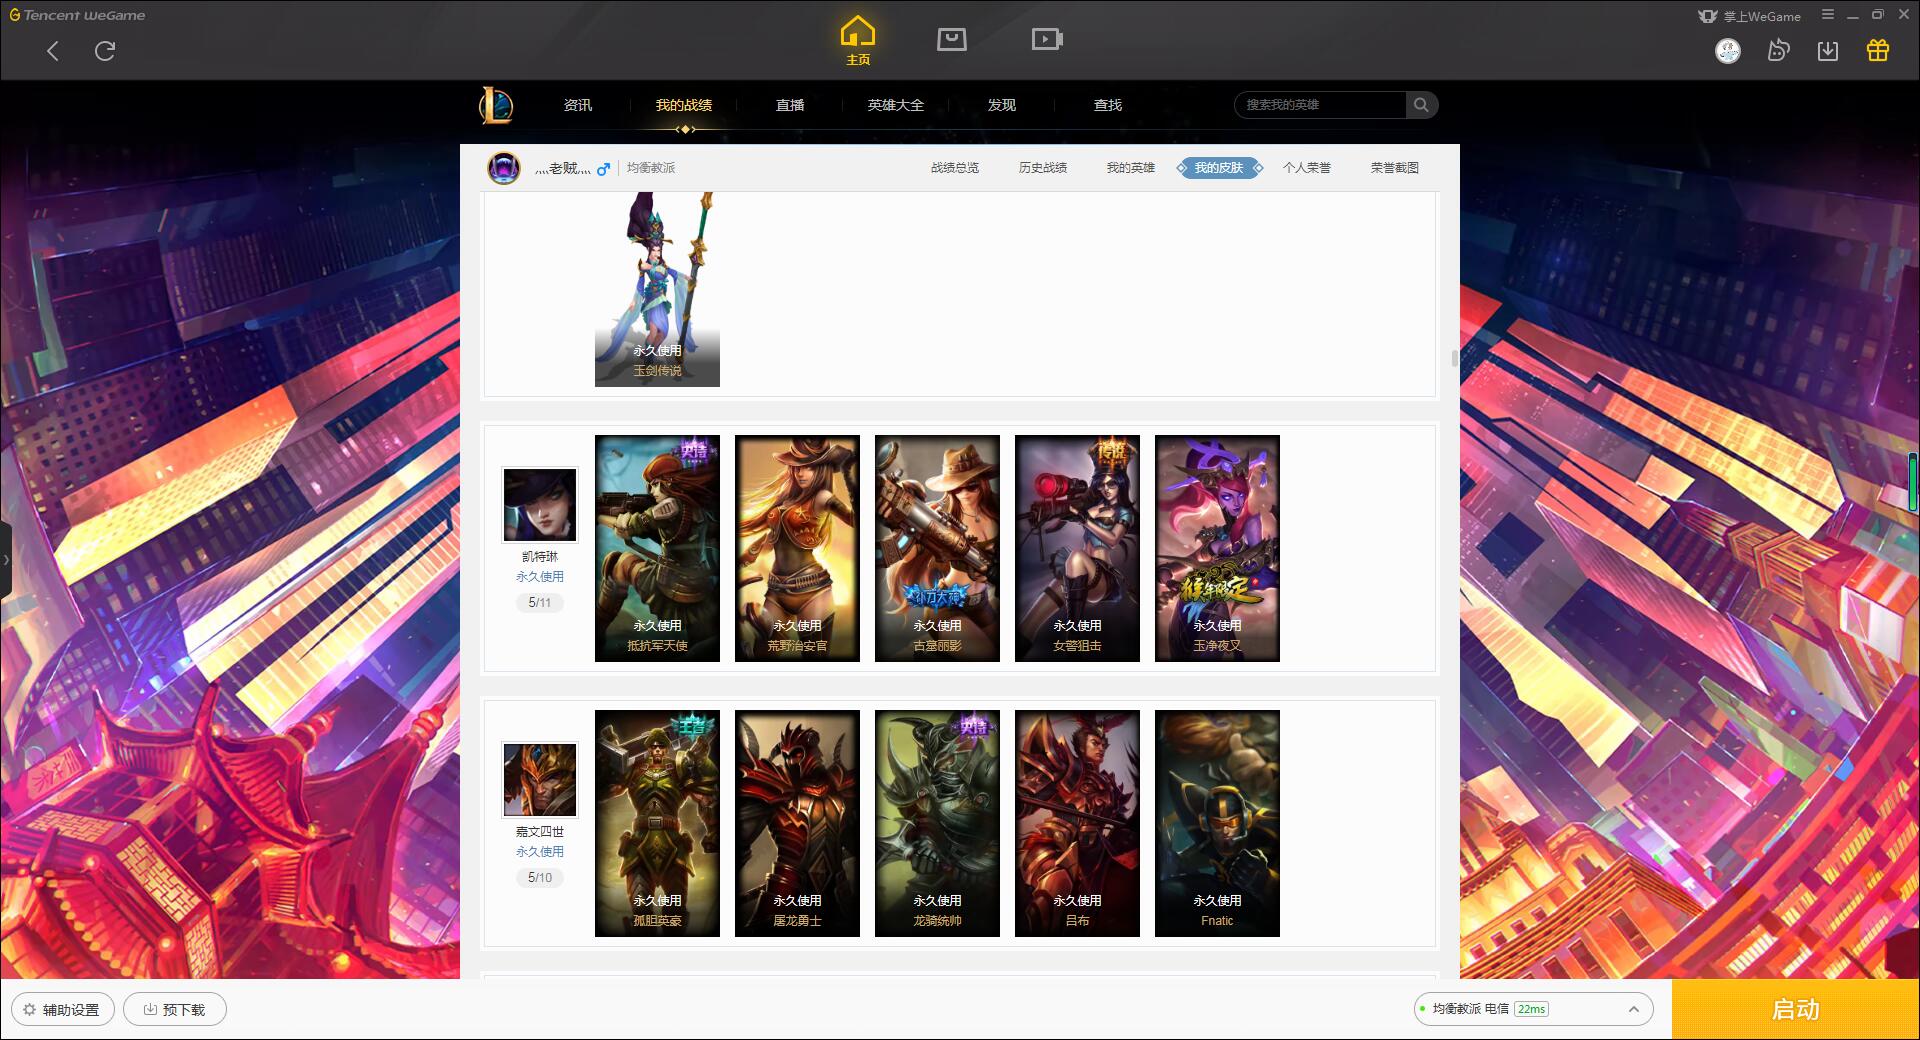Open the video live icon in top bar

click(x=1047, y=39)
